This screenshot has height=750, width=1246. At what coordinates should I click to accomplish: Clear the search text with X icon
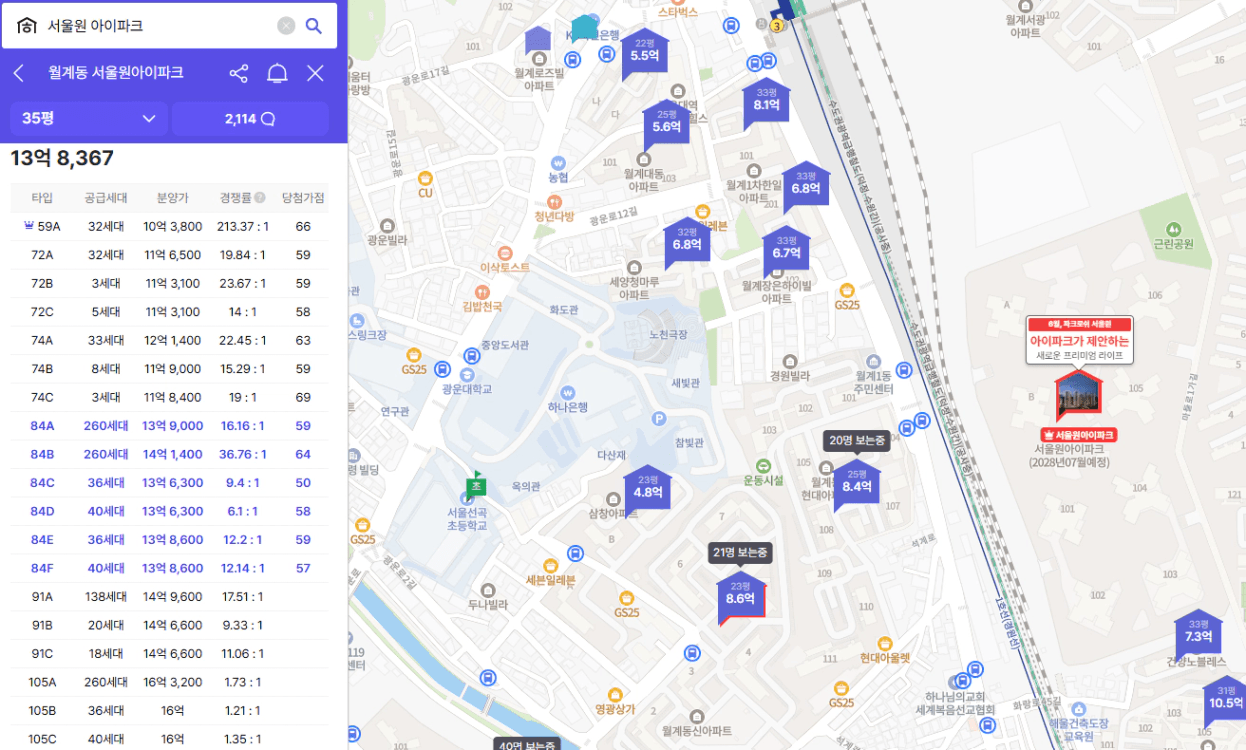(286, 26)
